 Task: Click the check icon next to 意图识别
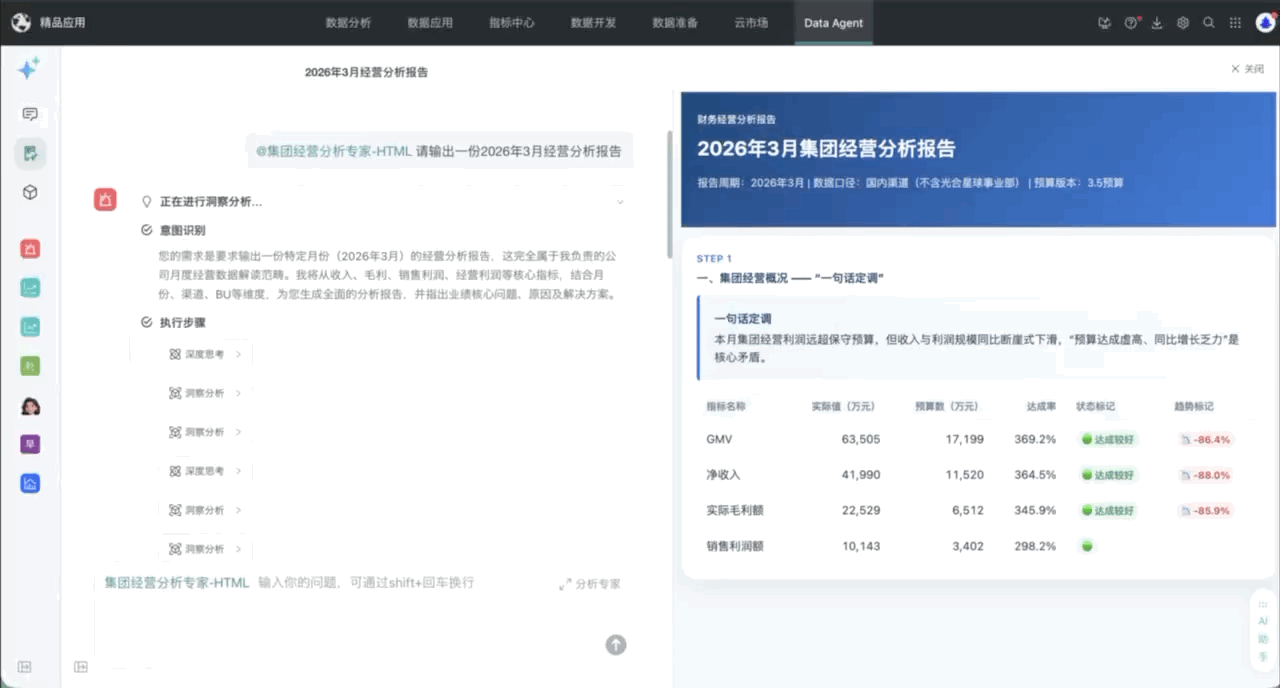click(147, 230)
